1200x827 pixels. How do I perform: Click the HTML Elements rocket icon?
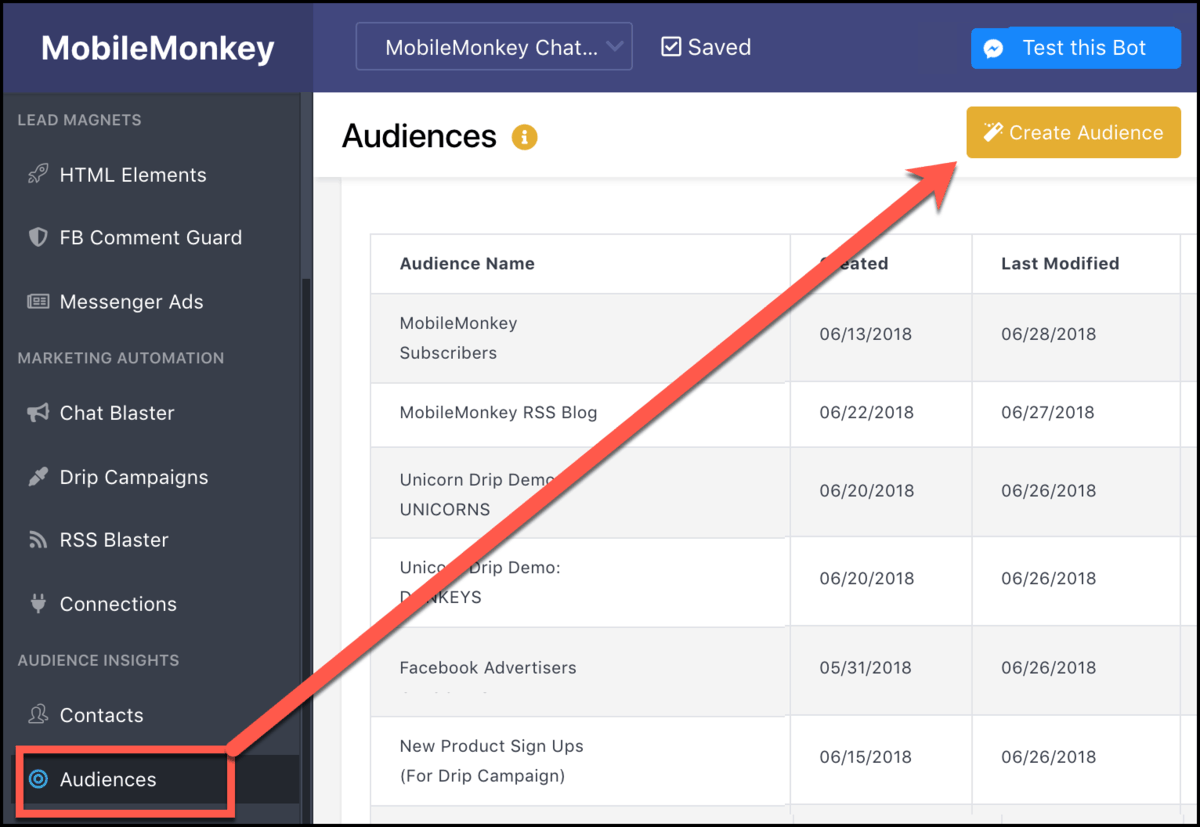[38, 175]
